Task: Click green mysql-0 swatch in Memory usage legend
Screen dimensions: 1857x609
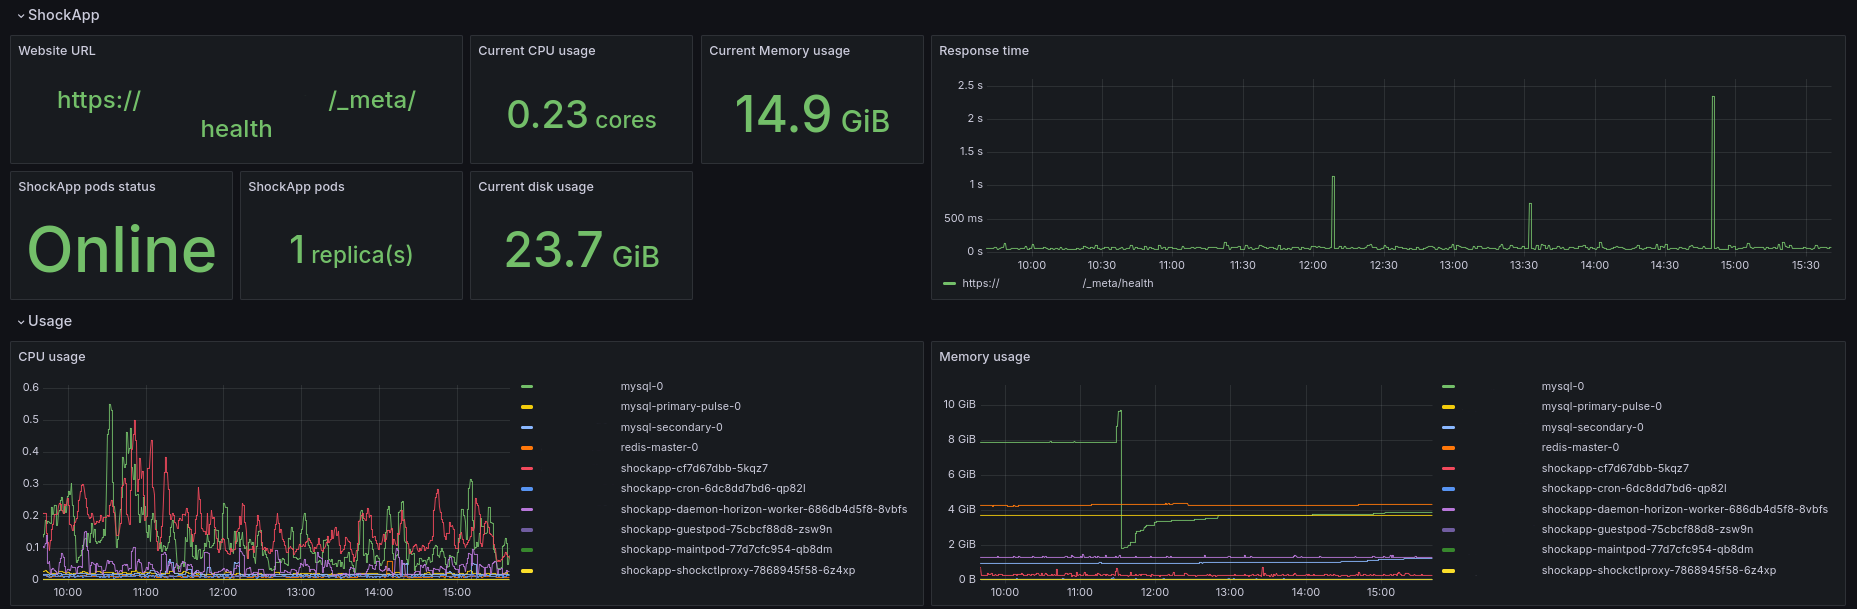Action: tap(1448, 387)
